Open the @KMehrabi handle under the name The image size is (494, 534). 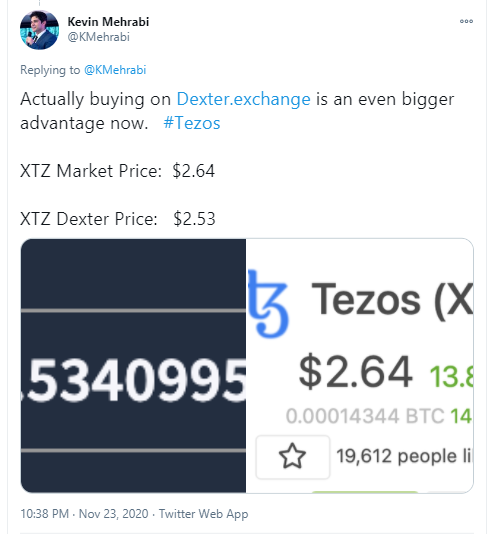click(x=98, y=37)
